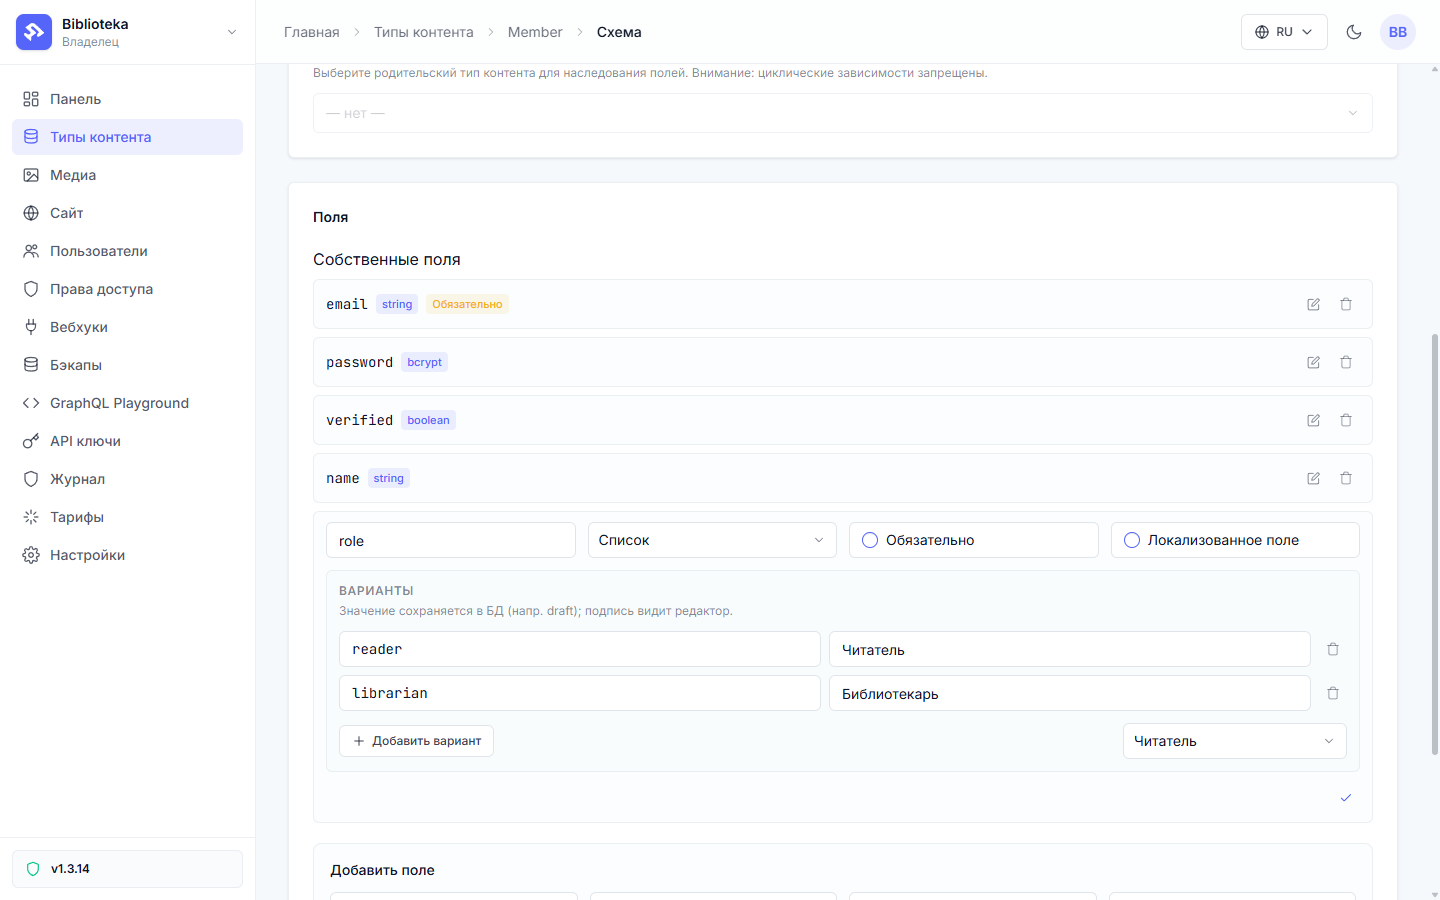Click the Обязательно badge on email
This screenshot has width=1440, height=900.
point(467,304)
